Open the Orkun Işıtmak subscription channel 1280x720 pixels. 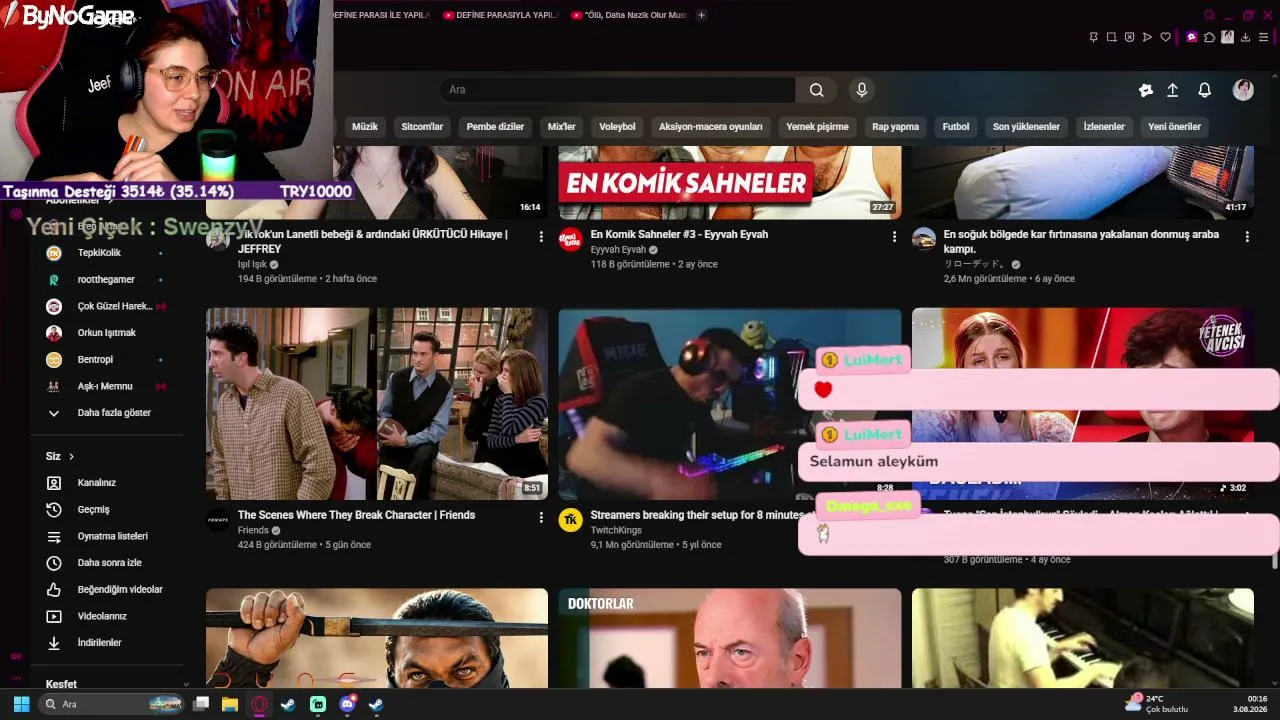pos(108,333)
